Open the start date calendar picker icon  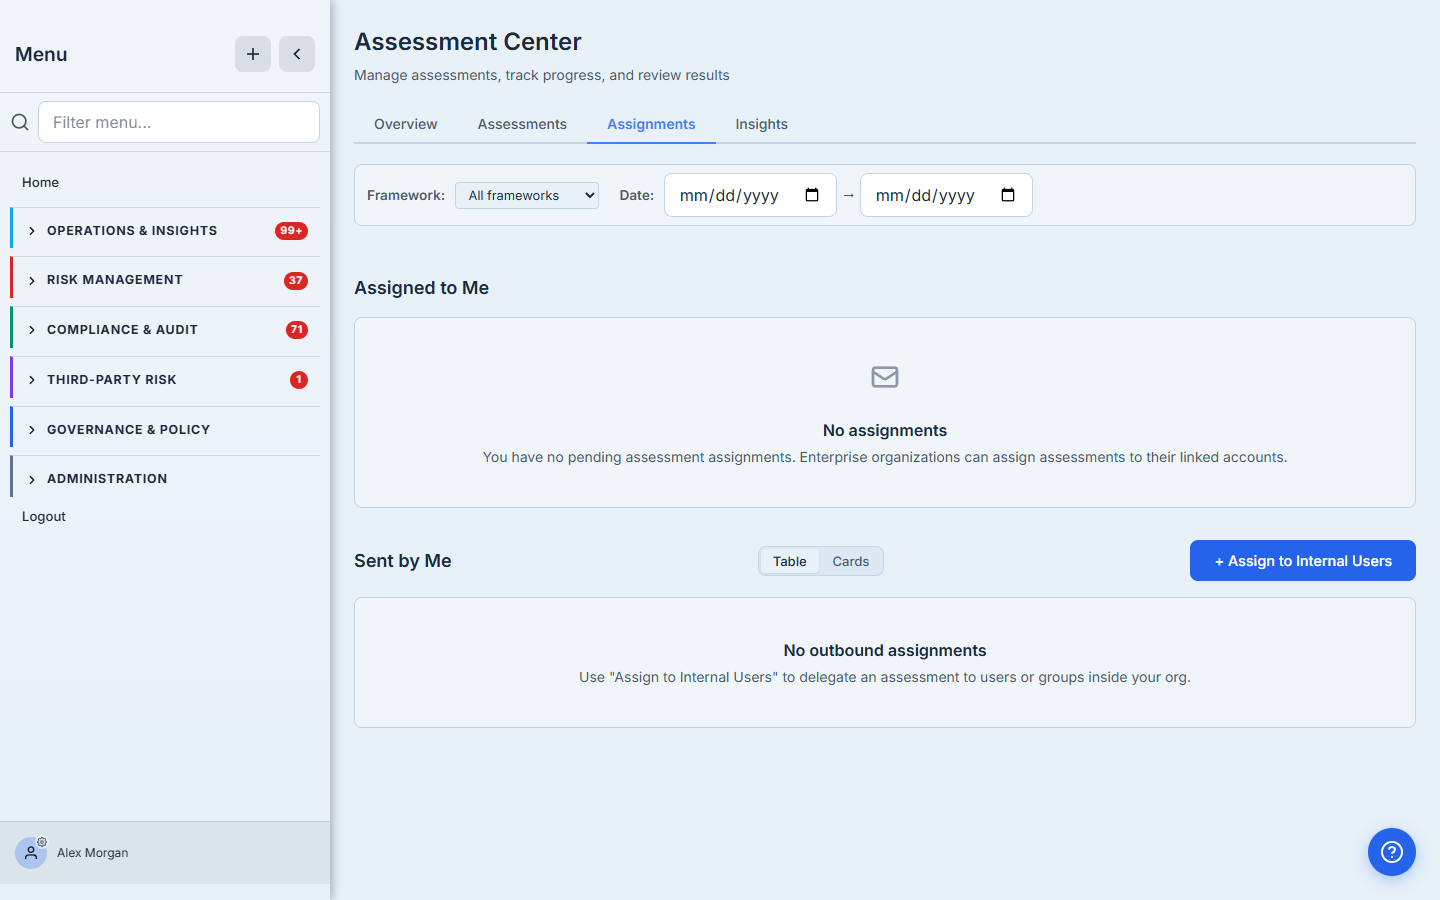(812, 195)
